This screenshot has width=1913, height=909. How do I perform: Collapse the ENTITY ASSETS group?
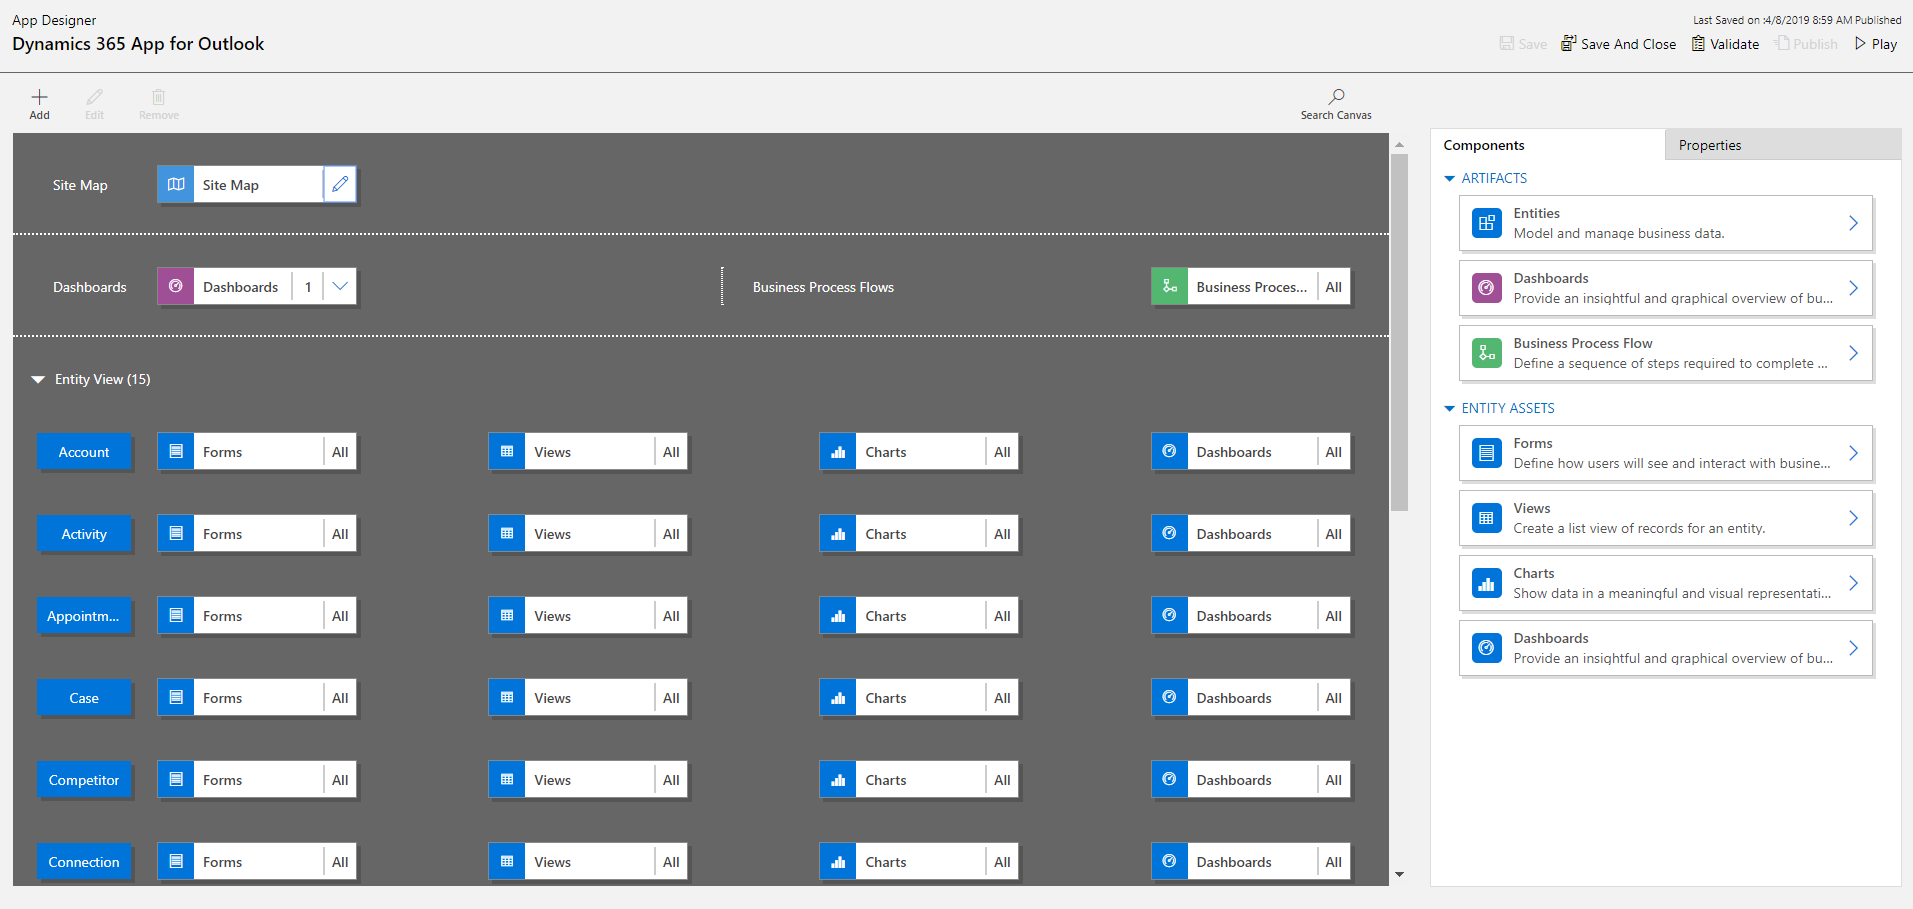click(x=1450, y=409)
